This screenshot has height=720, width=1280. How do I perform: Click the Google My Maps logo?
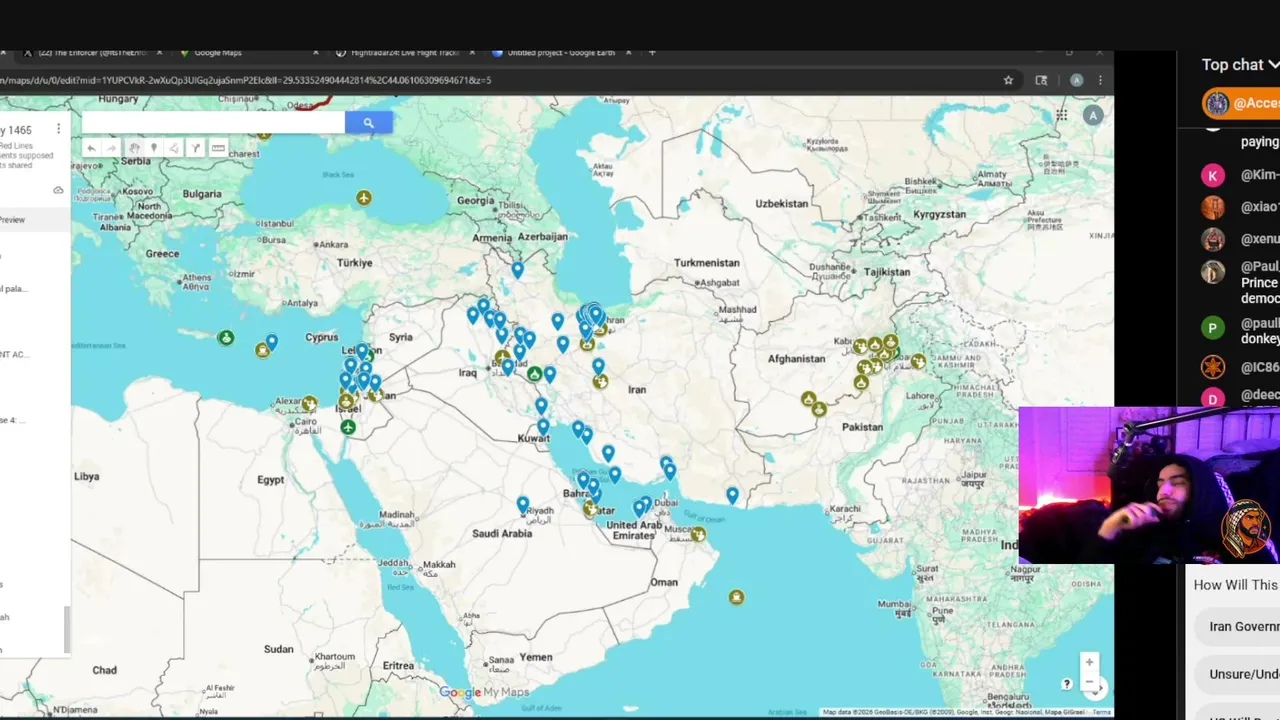coord(484,692)
